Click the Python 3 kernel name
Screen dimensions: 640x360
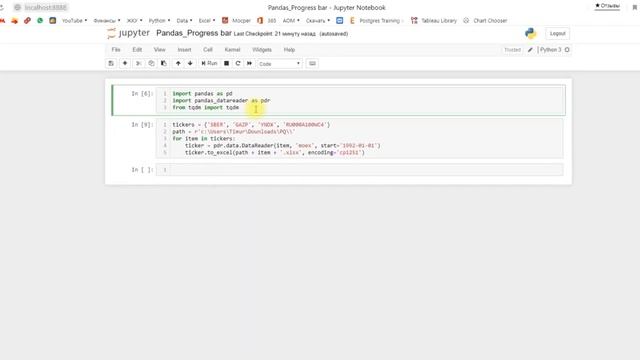tap(550, 50)
